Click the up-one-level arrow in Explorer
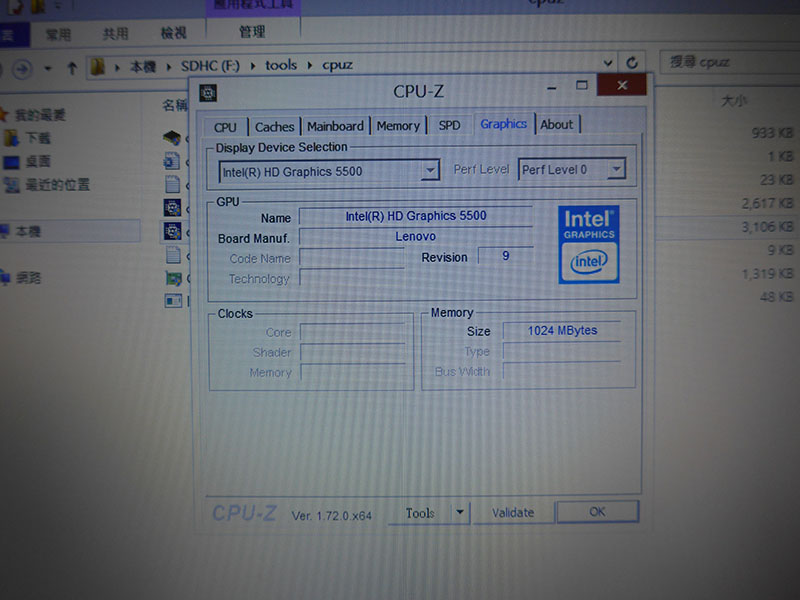 [x=72, y=68]
